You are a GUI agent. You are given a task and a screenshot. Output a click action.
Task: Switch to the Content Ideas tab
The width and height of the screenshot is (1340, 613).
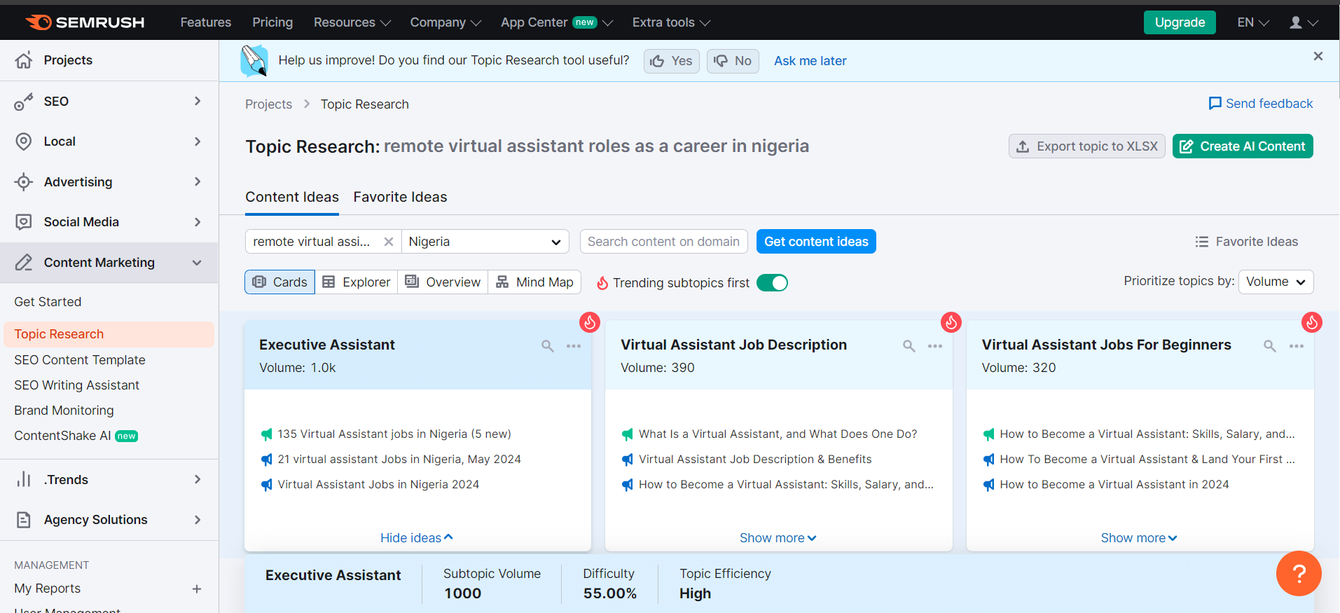(x=292, y=197)
